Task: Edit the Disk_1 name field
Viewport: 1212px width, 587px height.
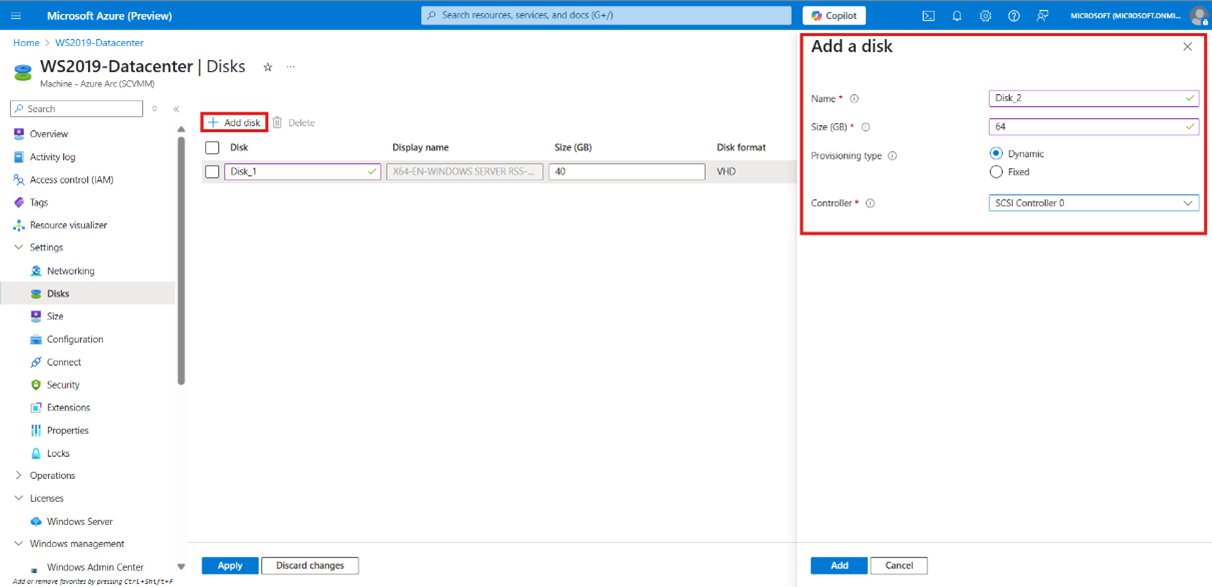Action: [x=302, y=172]
